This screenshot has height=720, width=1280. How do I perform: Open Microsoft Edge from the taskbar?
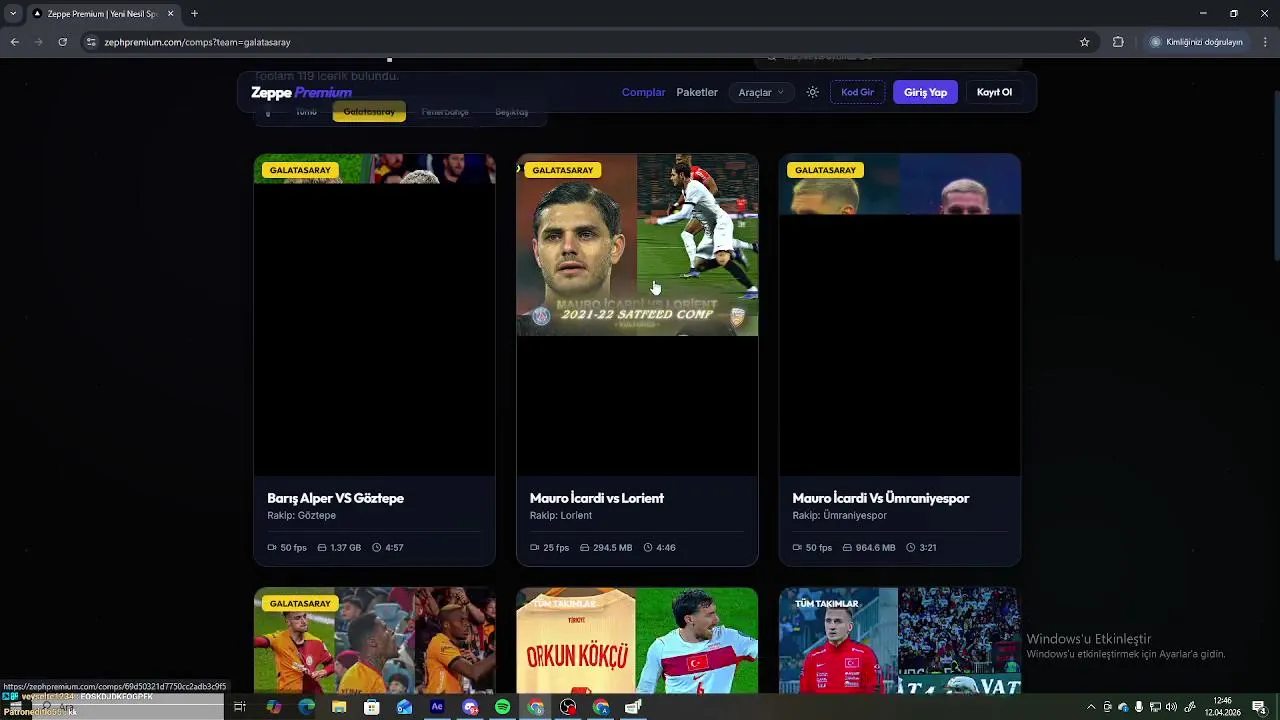tap(306, 707)
